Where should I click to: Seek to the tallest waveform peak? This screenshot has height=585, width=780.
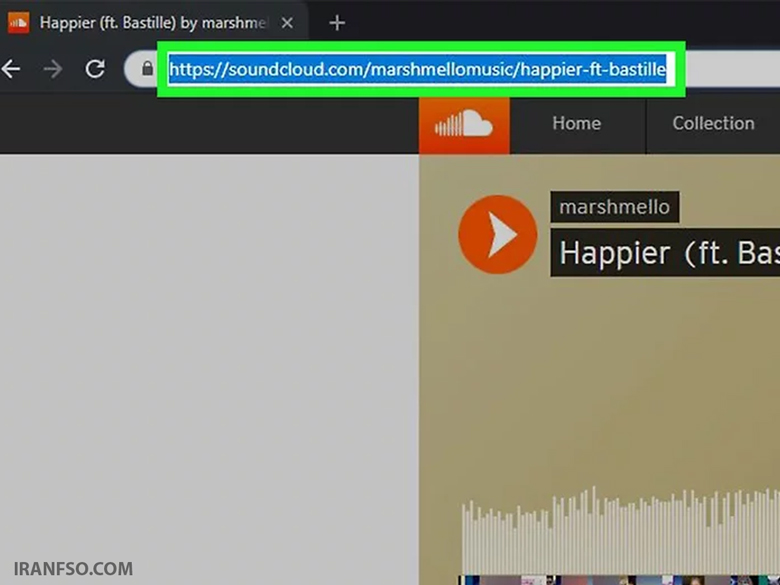593,531
